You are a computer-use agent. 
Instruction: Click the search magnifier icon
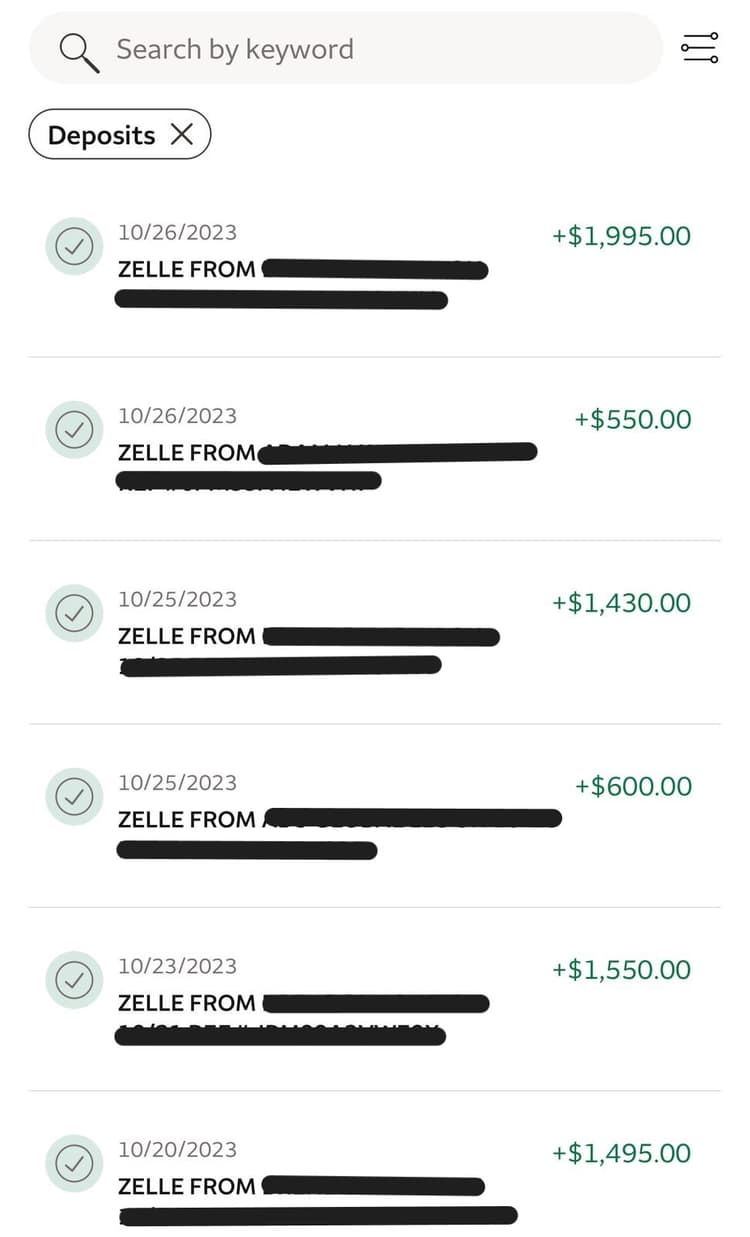(x=79, y=50)
